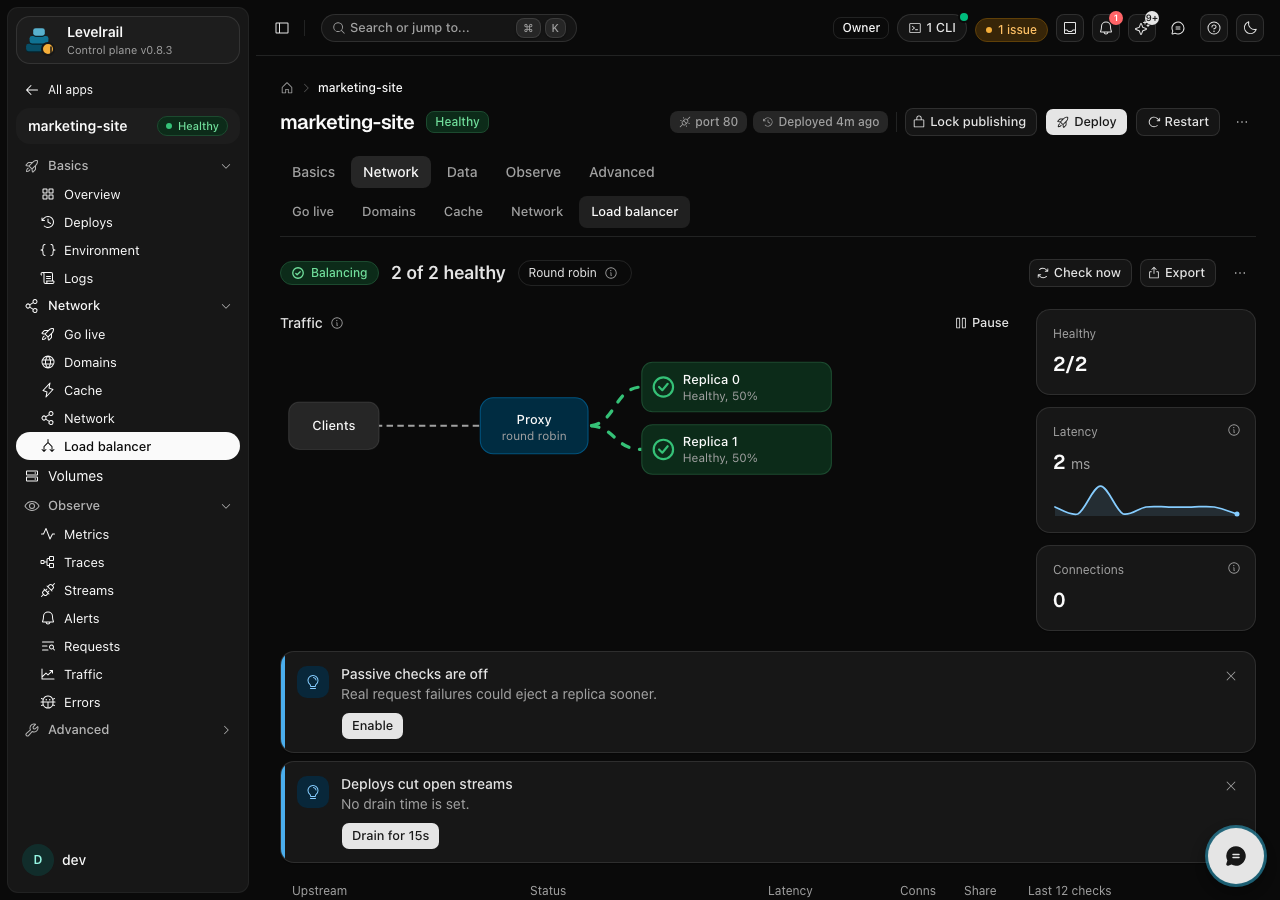This screenshot has height=900, width=1280.
Task: Toggle the sidebar panel icon
Action: 282,28
